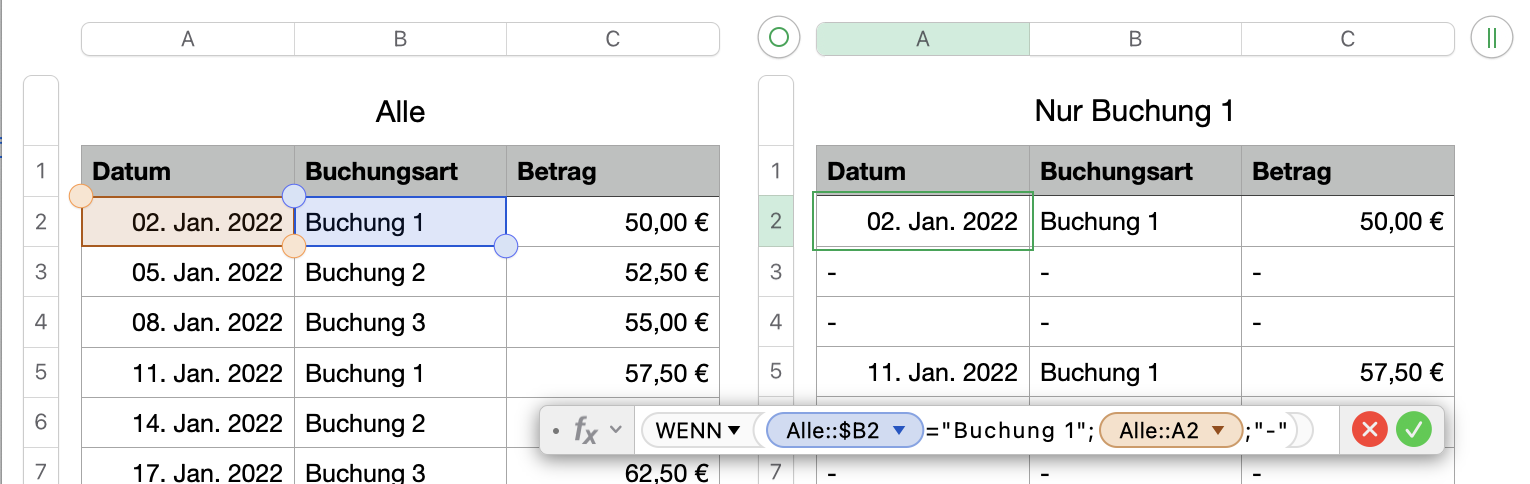Image resolution: width=1530 pixels, height=484 pixels.
Task: Open the Alle::$B2 reference options arrow
Action: 898,431
